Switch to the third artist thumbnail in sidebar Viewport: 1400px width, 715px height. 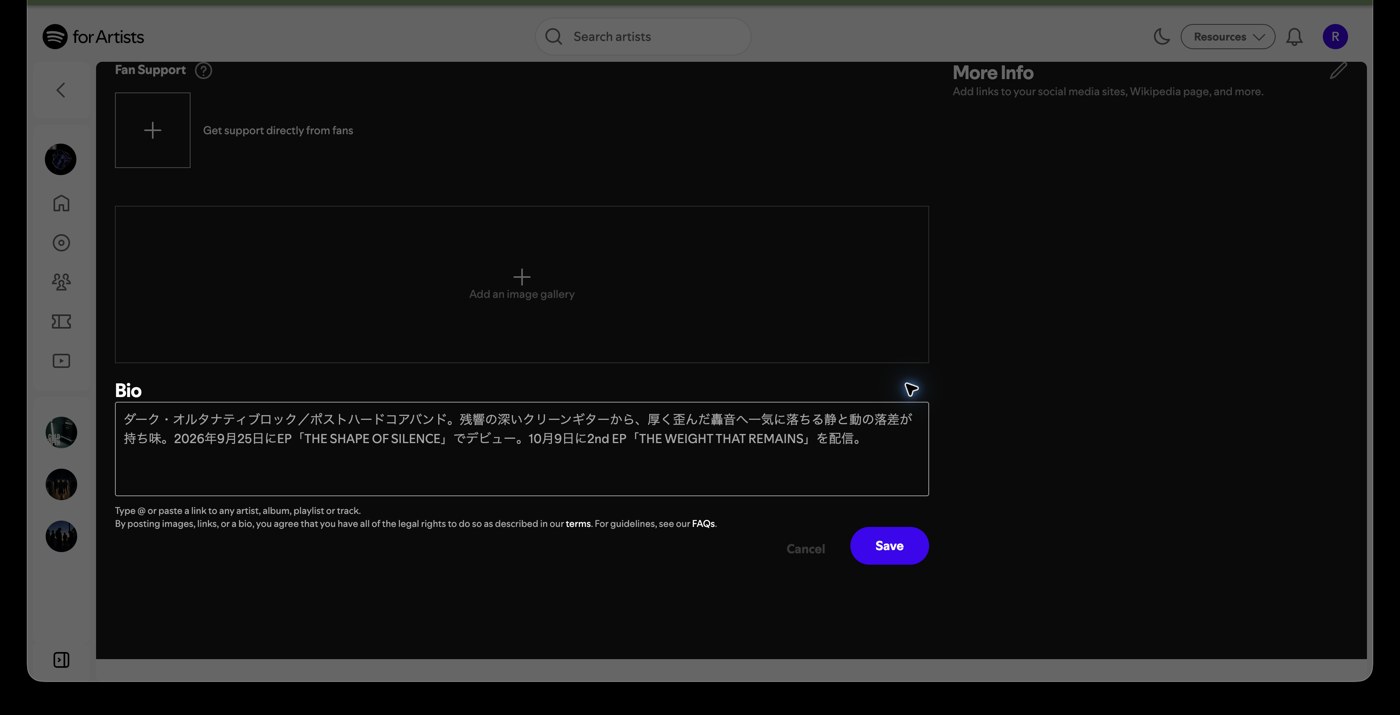61,484
